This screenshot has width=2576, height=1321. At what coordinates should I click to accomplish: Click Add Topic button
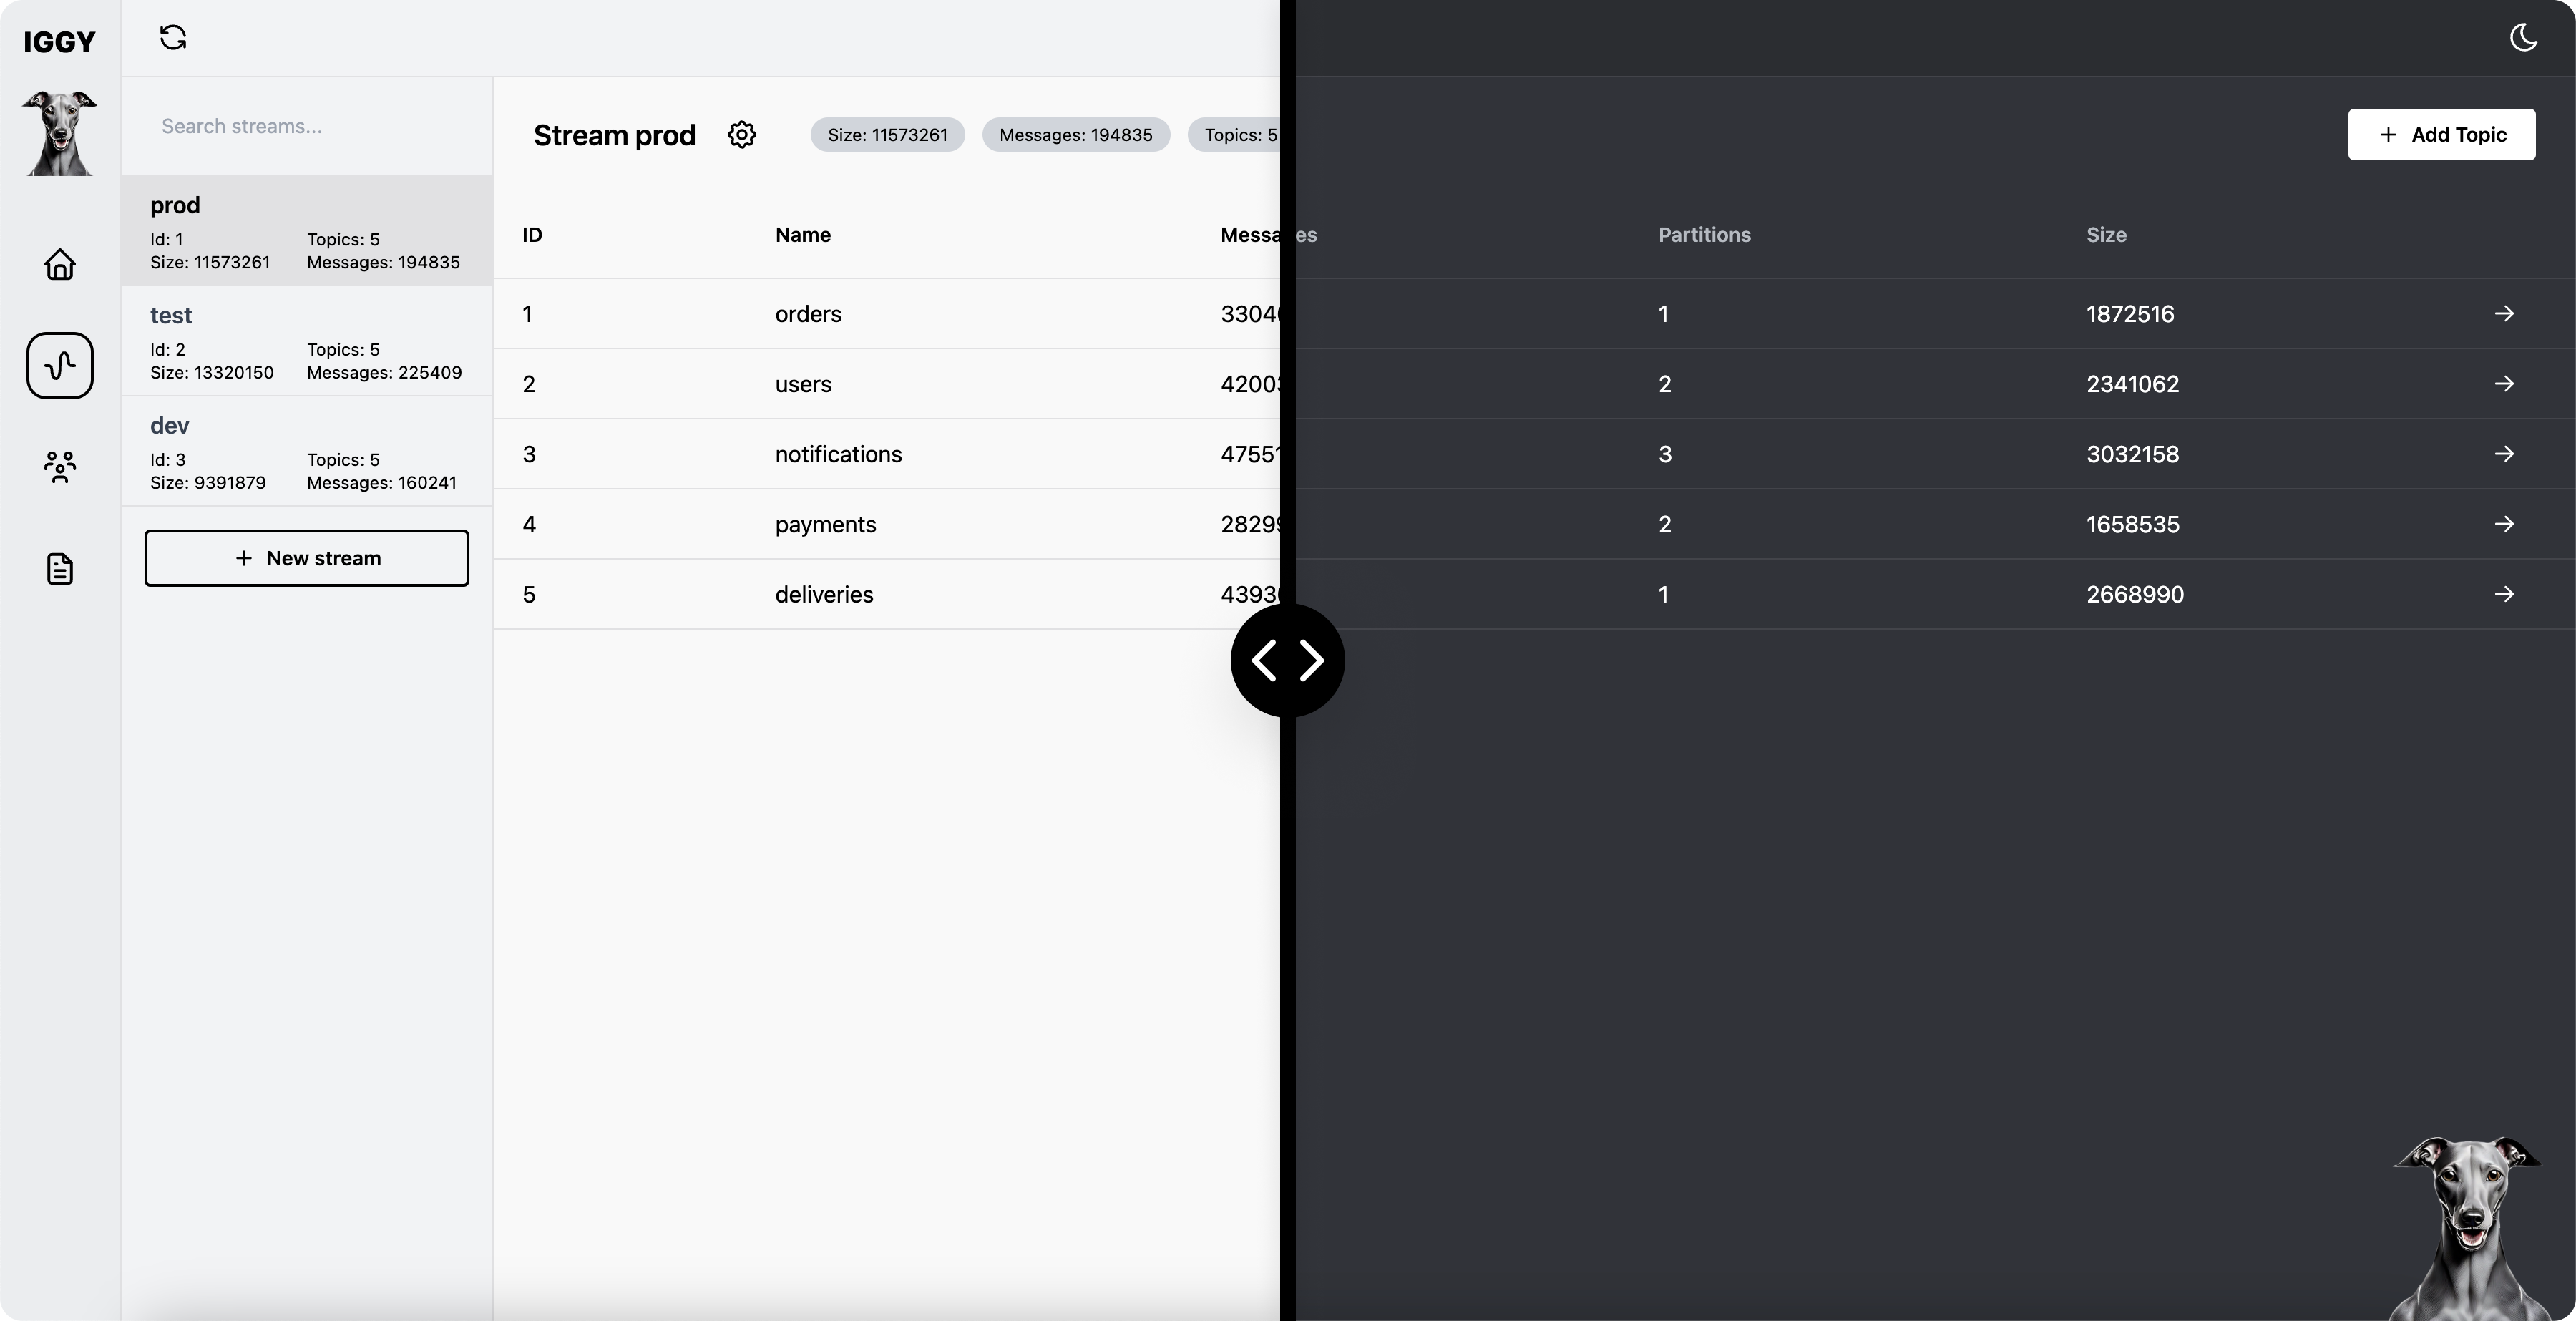tap(2441, 133)
